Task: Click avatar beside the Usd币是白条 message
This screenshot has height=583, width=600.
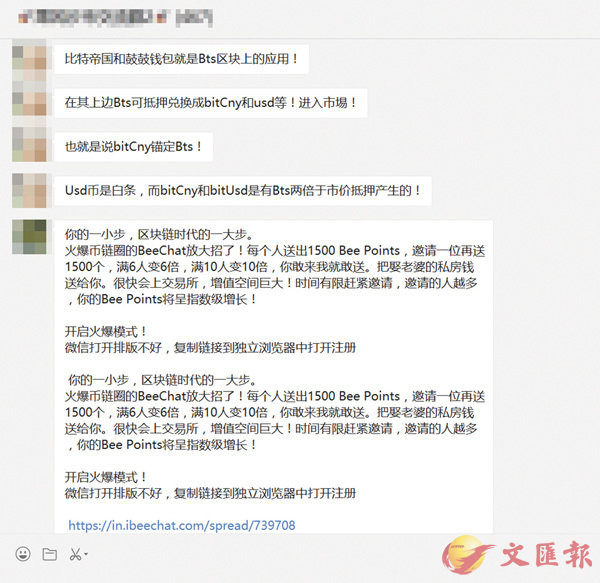Action: click(29, 191)
